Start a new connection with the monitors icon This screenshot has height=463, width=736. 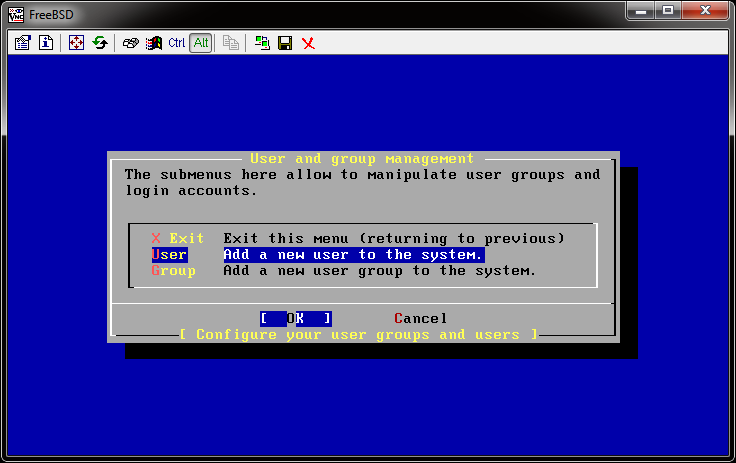(262, 43)
